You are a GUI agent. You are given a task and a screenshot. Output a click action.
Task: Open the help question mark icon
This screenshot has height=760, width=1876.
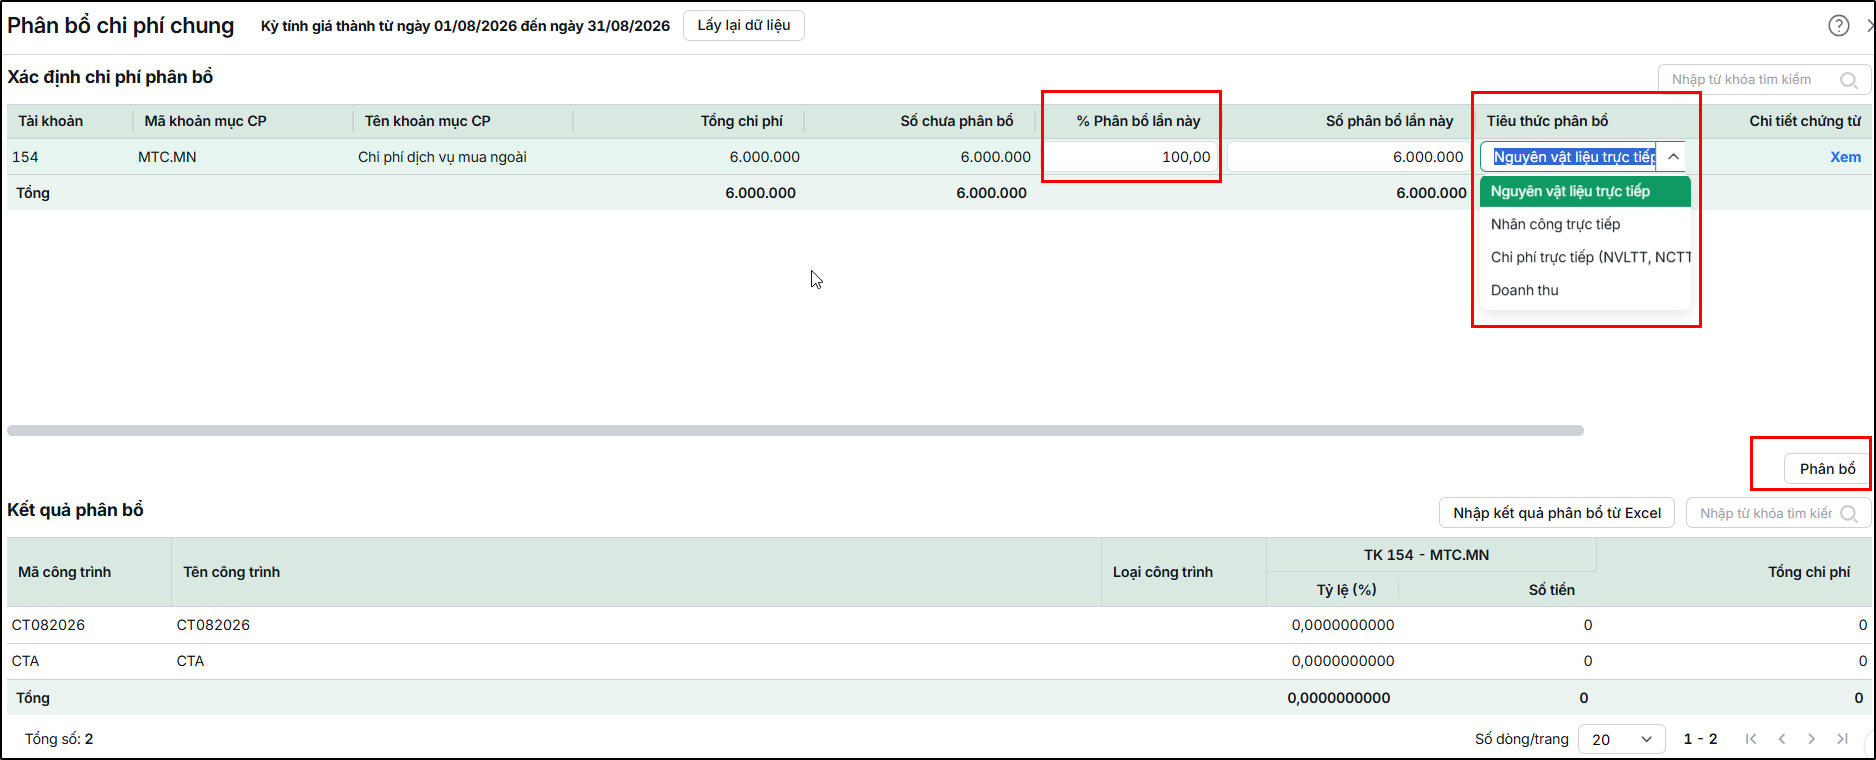point(1839,26)
